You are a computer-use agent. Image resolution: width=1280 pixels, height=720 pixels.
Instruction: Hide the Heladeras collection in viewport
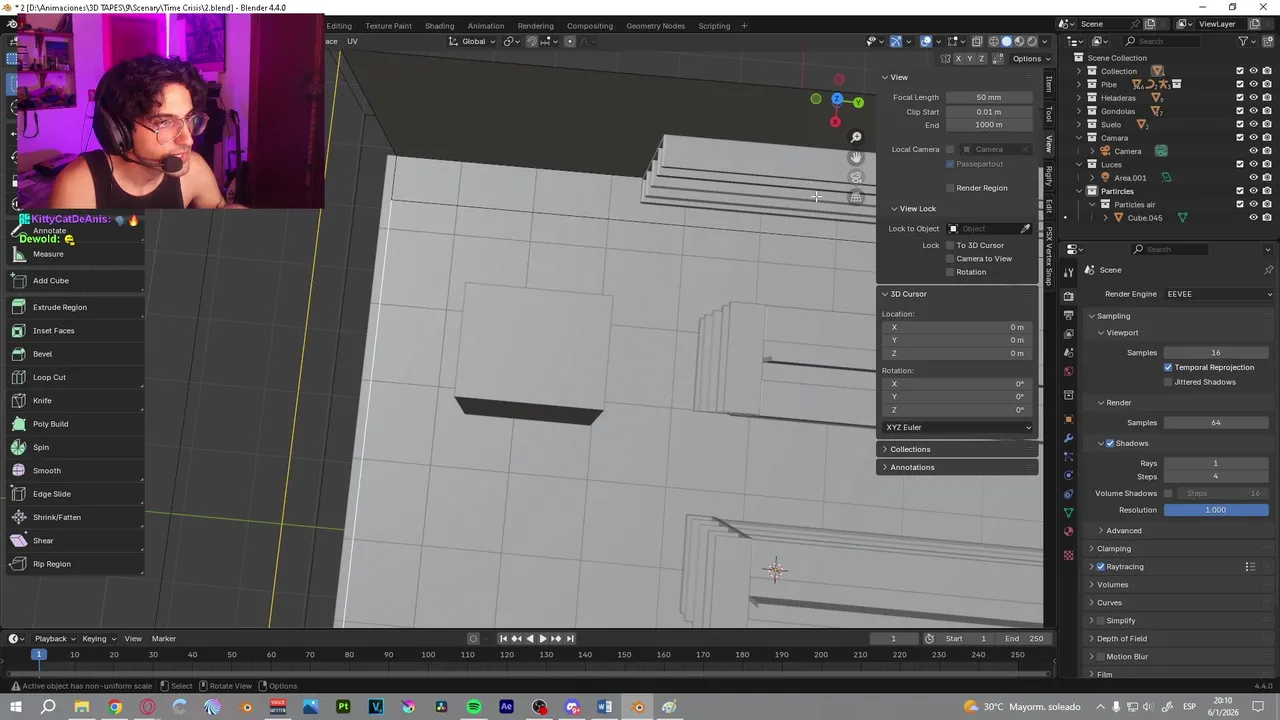(1253, 98)
